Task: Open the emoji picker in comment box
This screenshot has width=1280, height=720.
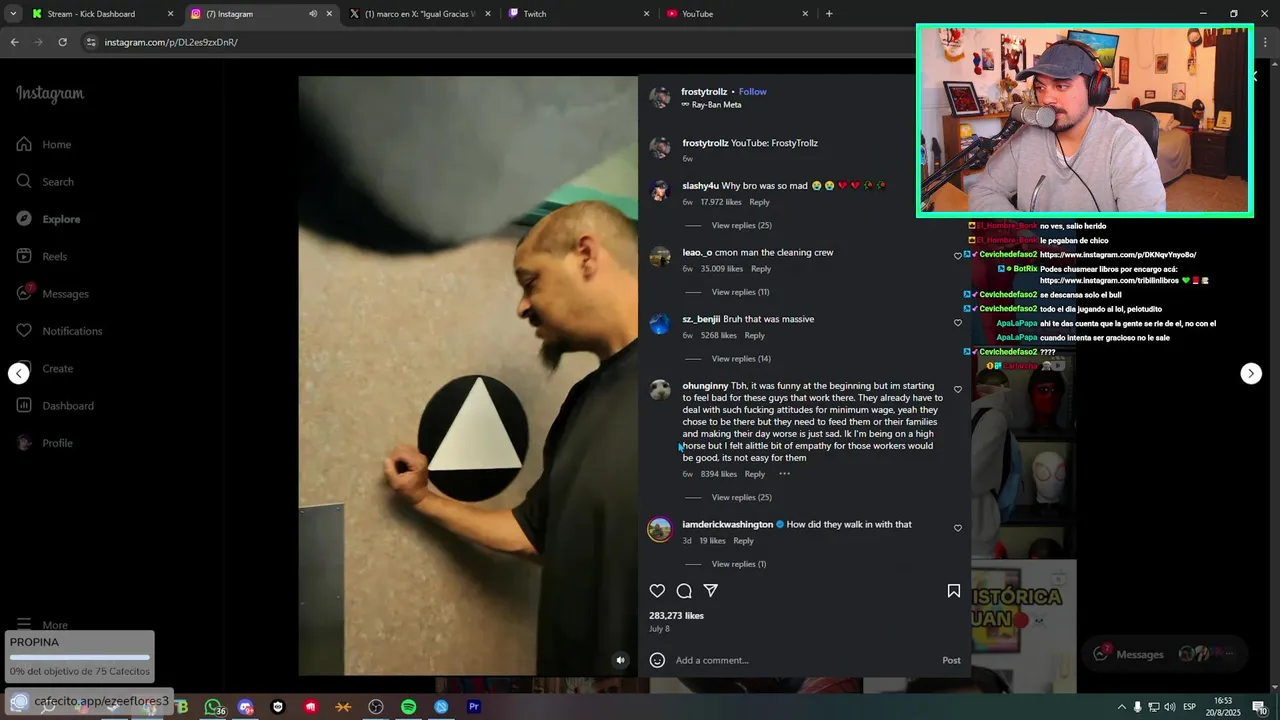Action: click(657, 660)
